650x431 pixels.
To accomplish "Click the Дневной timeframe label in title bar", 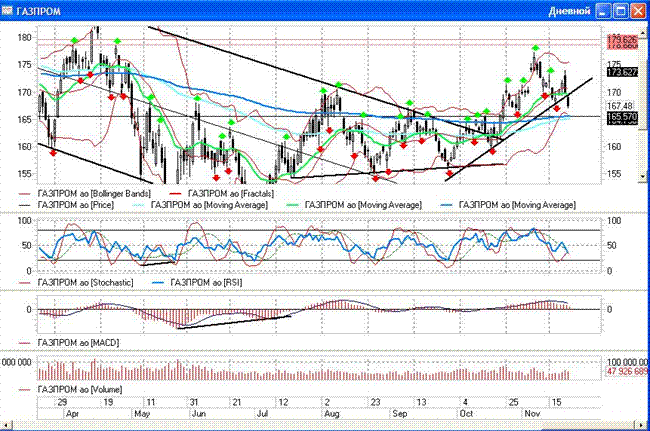I will coord(569,11).
